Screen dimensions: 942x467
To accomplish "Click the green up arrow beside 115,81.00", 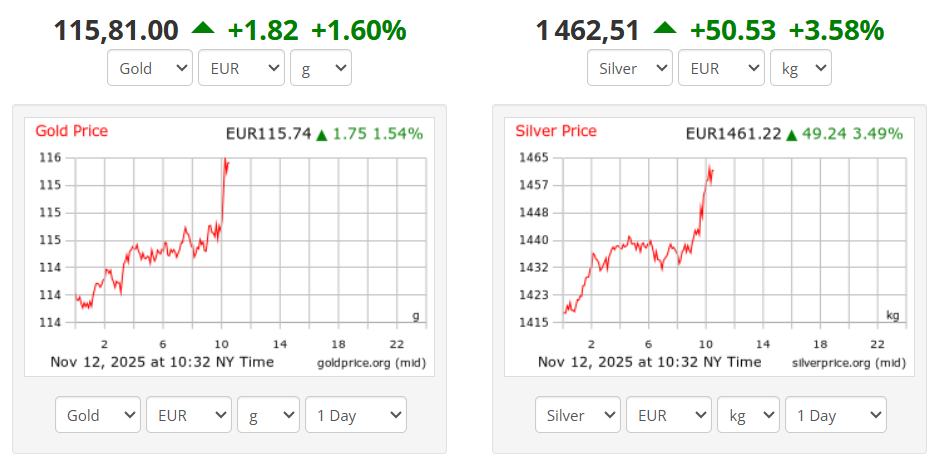I will coord(202,29).
